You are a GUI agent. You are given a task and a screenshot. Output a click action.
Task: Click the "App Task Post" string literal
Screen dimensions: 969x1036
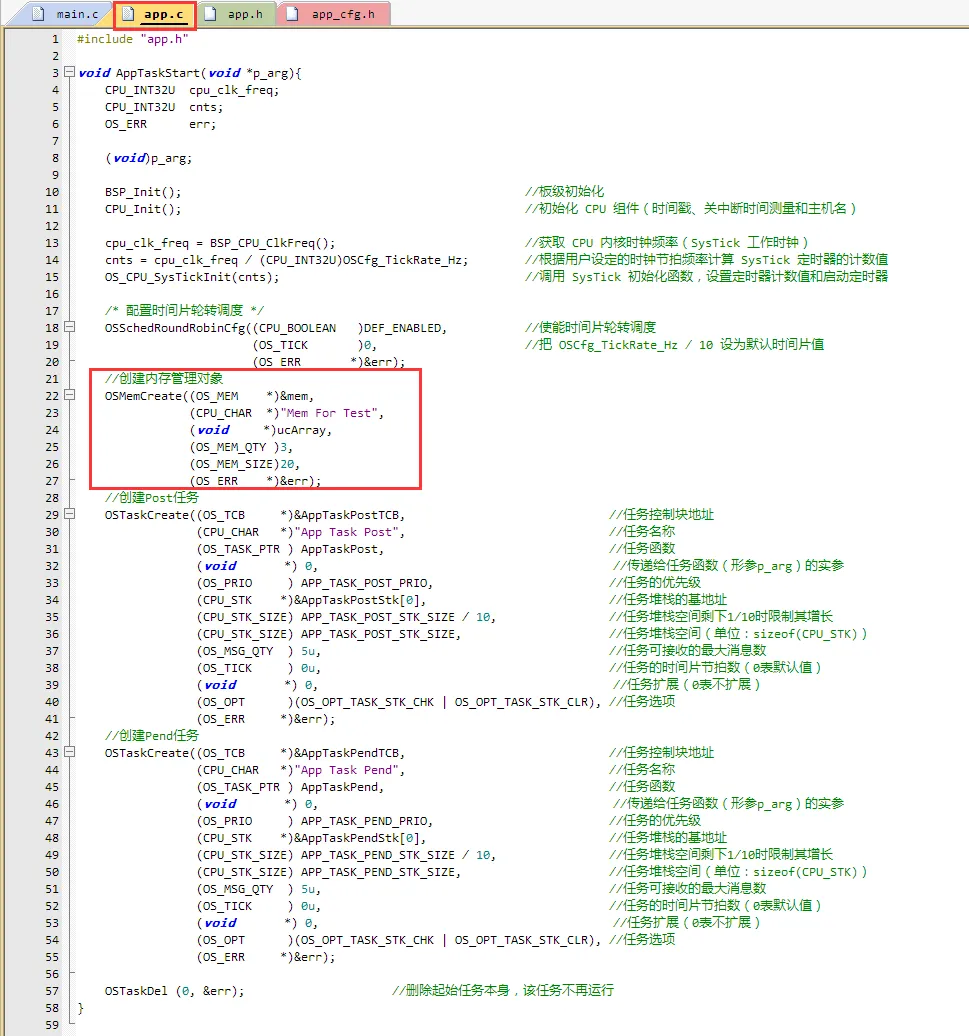349,532
